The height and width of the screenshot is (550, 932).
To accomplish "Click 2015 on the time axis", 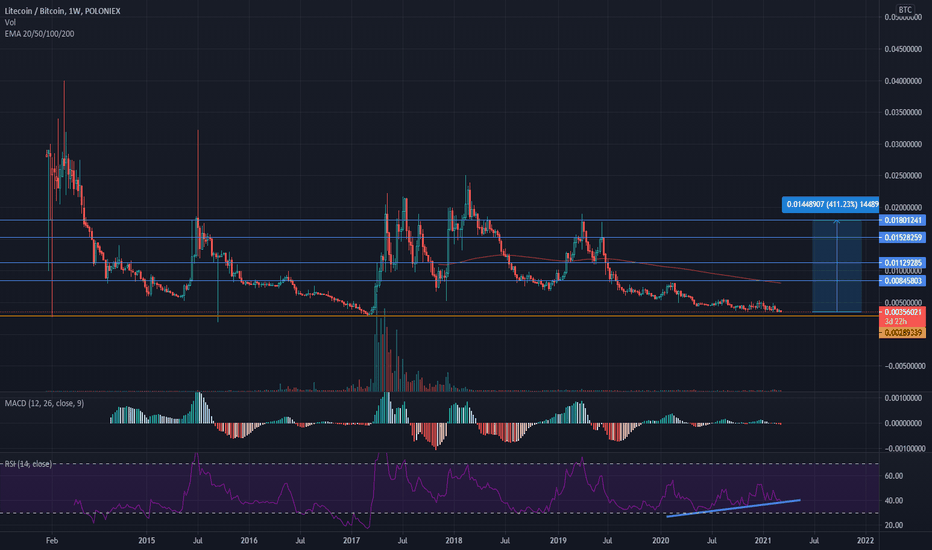I will click(146, 540).
